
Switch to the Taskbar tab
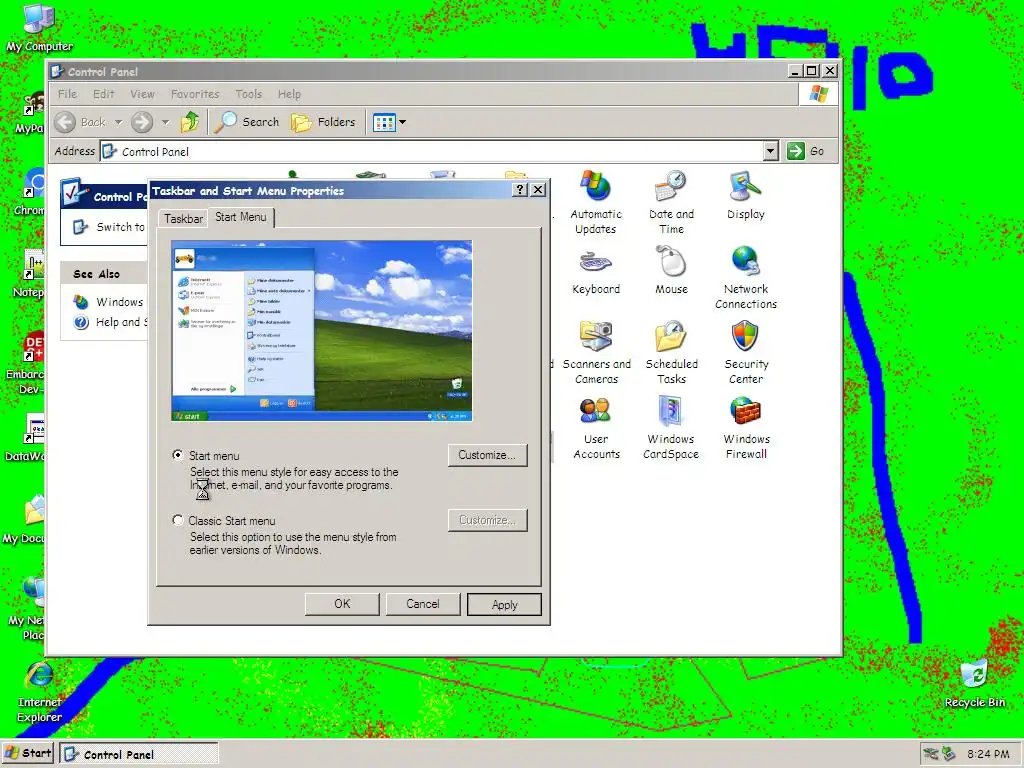click(183, 219)
